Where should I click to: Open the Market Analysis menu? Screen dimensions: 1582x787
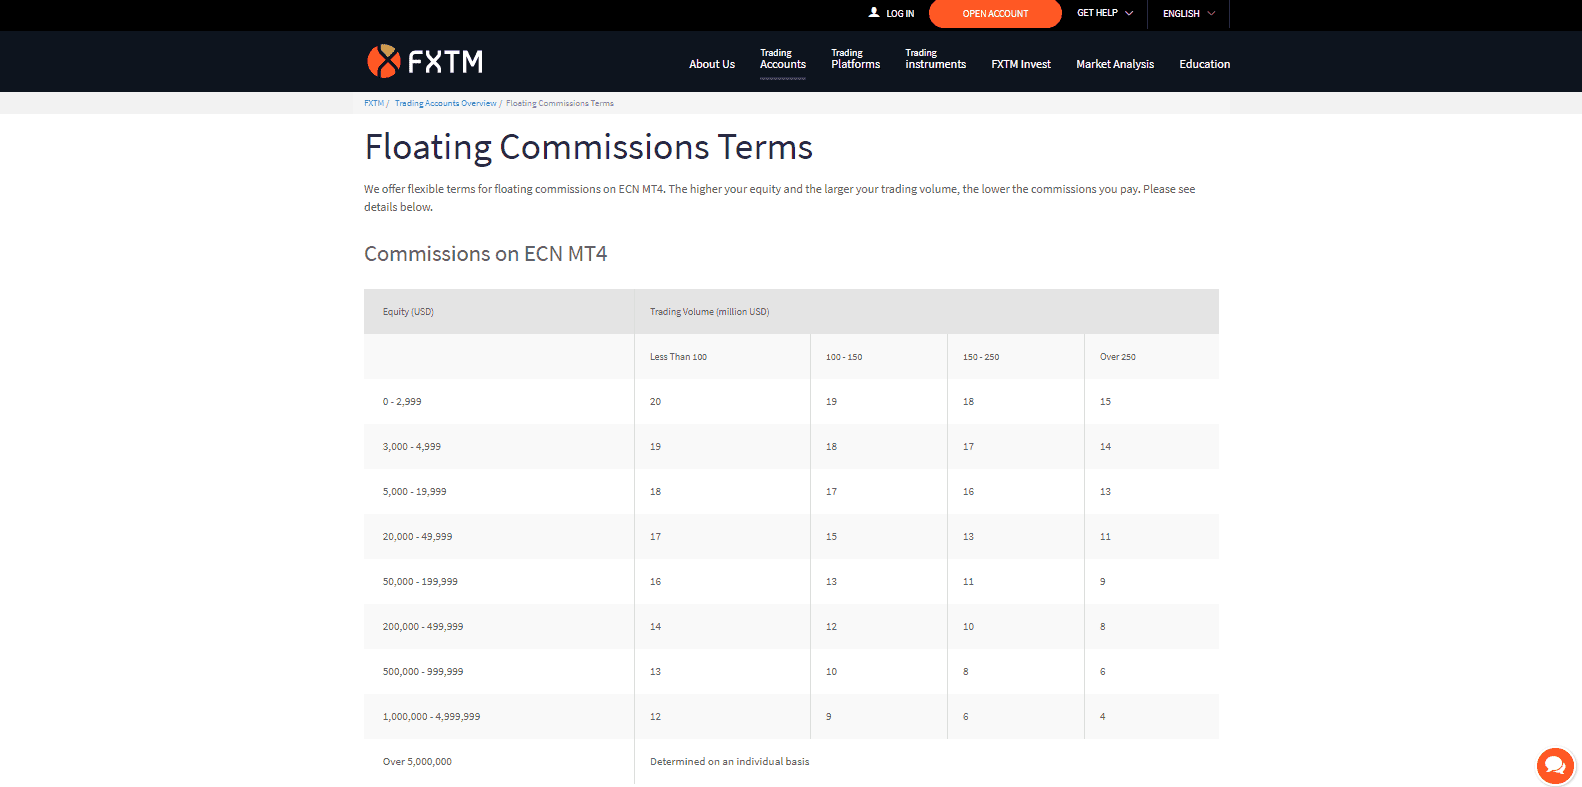[1115, 64]
